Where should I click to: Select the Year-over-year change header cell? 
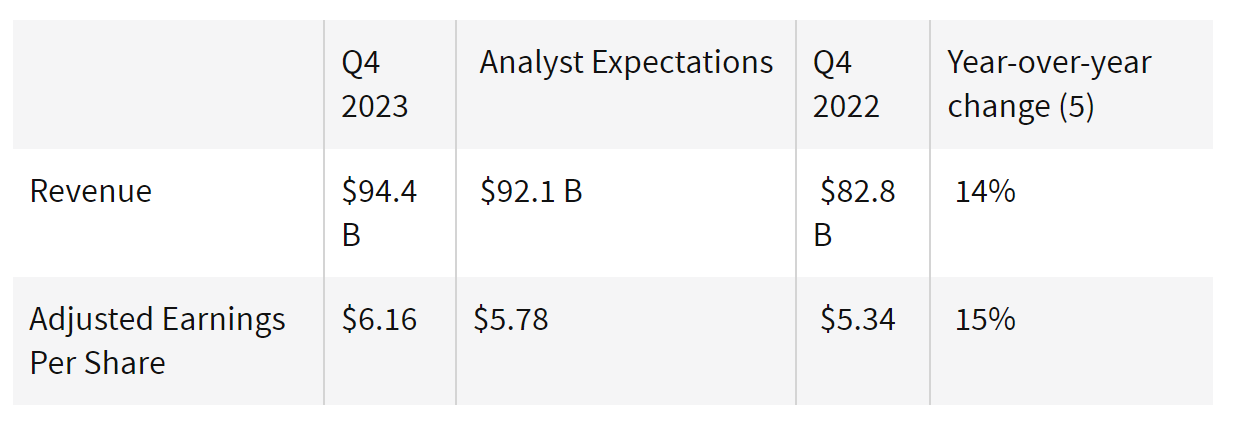pos(1049,84)
